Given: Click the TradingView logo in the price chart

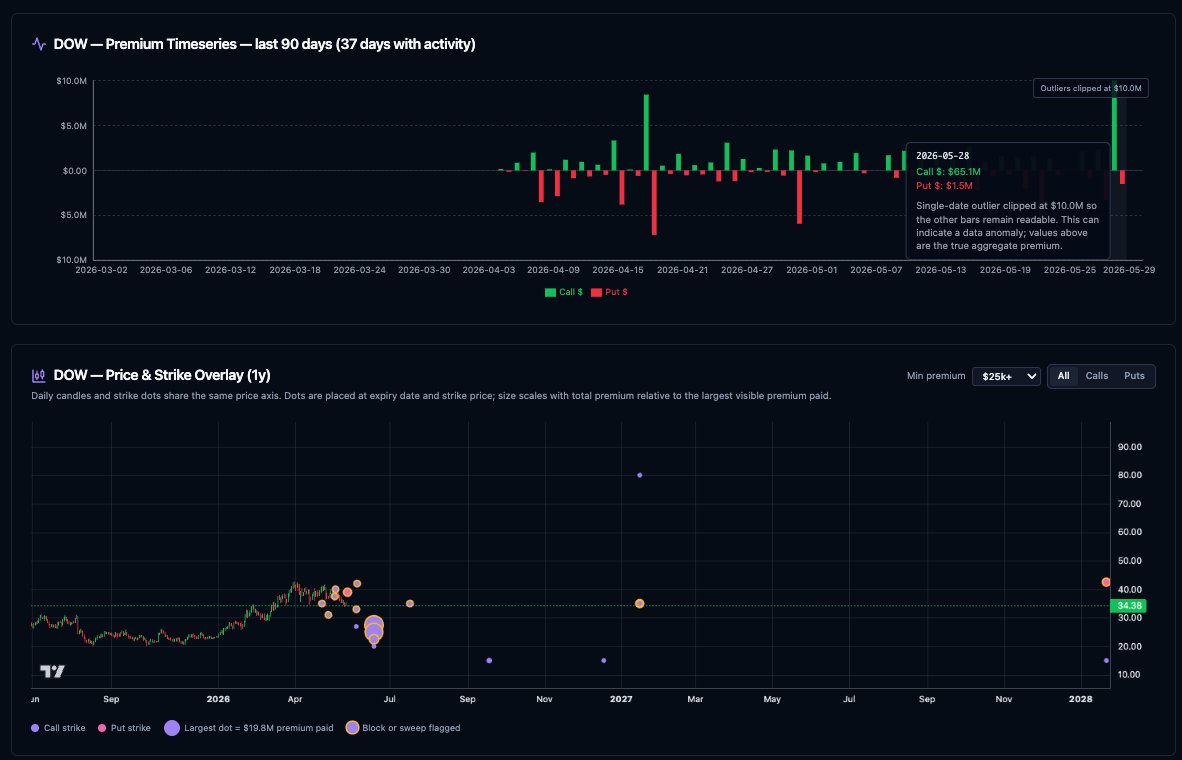Looking at the screenshot, I should pyautogui.click(x=53, y=671).
